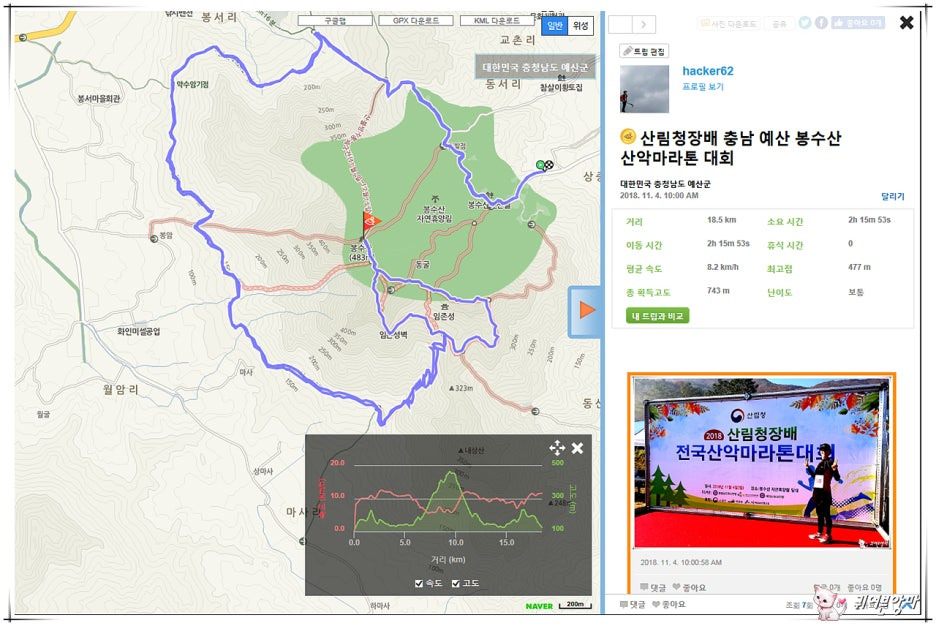Uncheck the 고도 elevation checkbox
The width and height of the screenshot is (936, 626).
click(x=455, y=583)
